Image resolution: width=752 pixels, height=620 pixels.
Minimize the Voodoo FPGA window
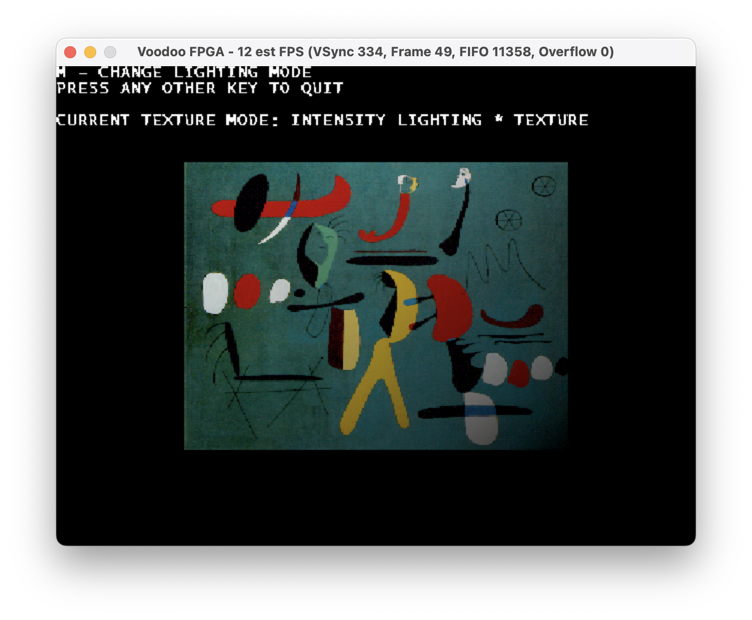click(x=90, y=52)
